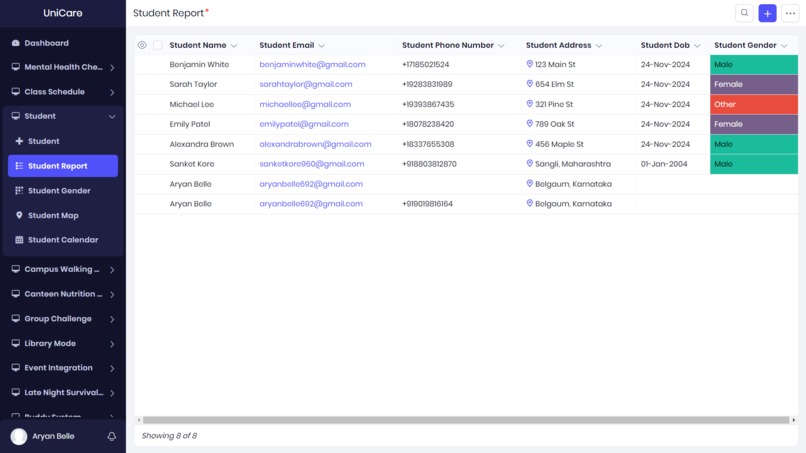Open Student Gender column dropdown arrow

click(784, 46)
